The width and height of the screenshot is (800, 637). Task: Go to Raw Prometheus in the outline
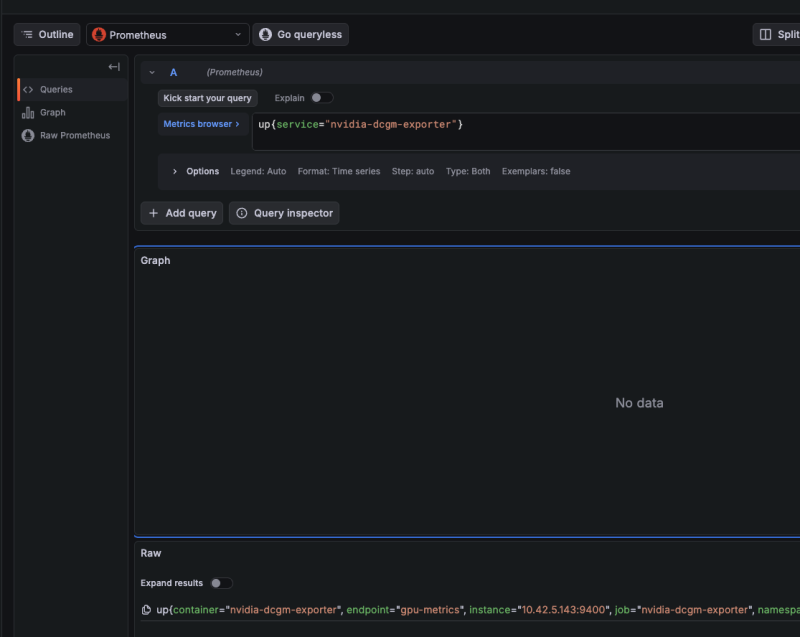coord(74,136)
